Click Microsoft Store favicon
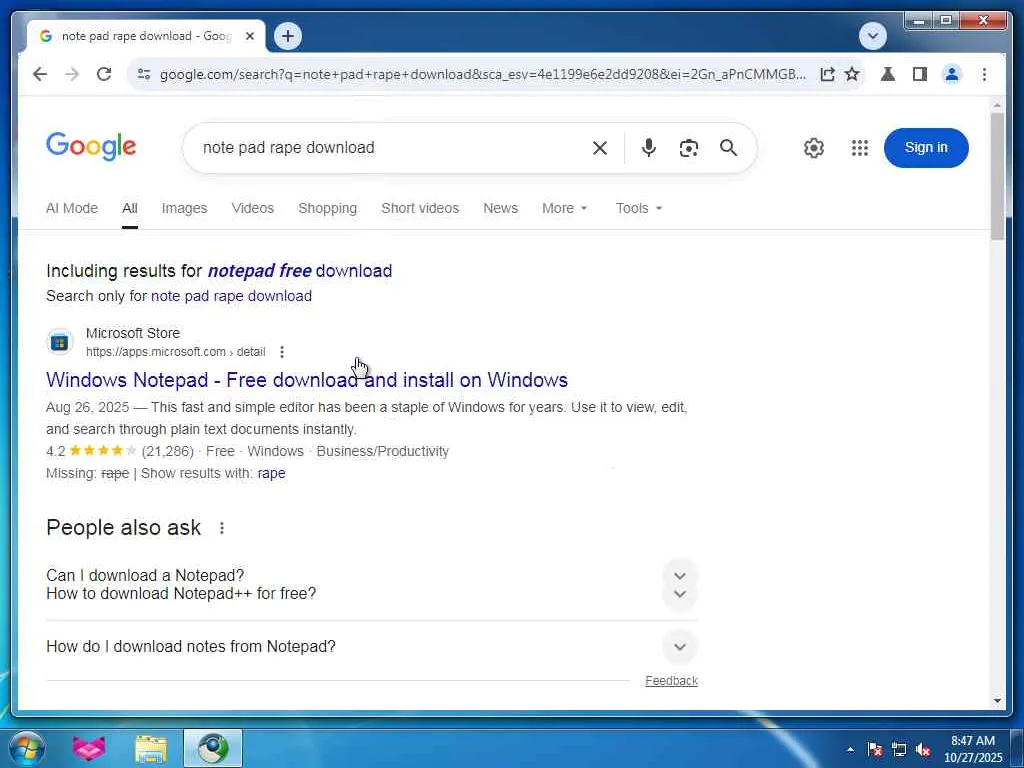 (x=59, y=342)
